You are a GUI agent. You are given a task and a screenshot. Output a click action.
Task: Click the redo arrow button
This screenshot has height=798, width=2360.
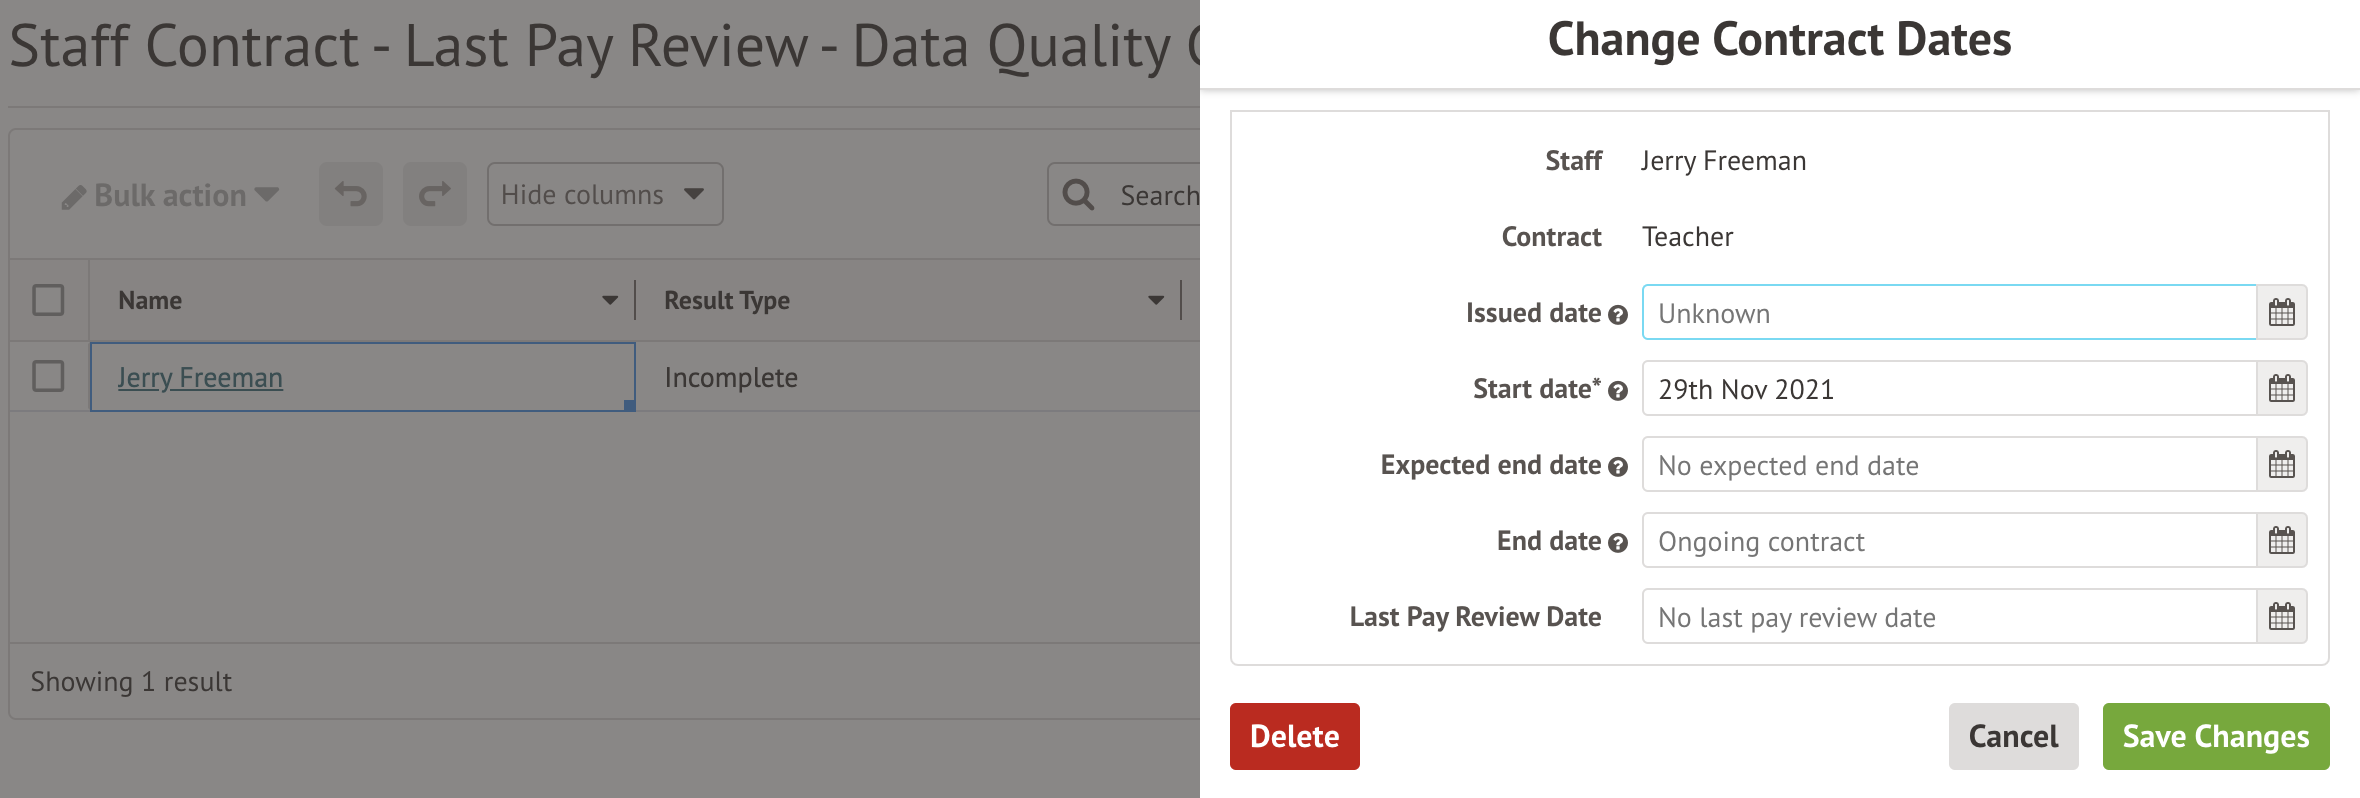point(434,194)
